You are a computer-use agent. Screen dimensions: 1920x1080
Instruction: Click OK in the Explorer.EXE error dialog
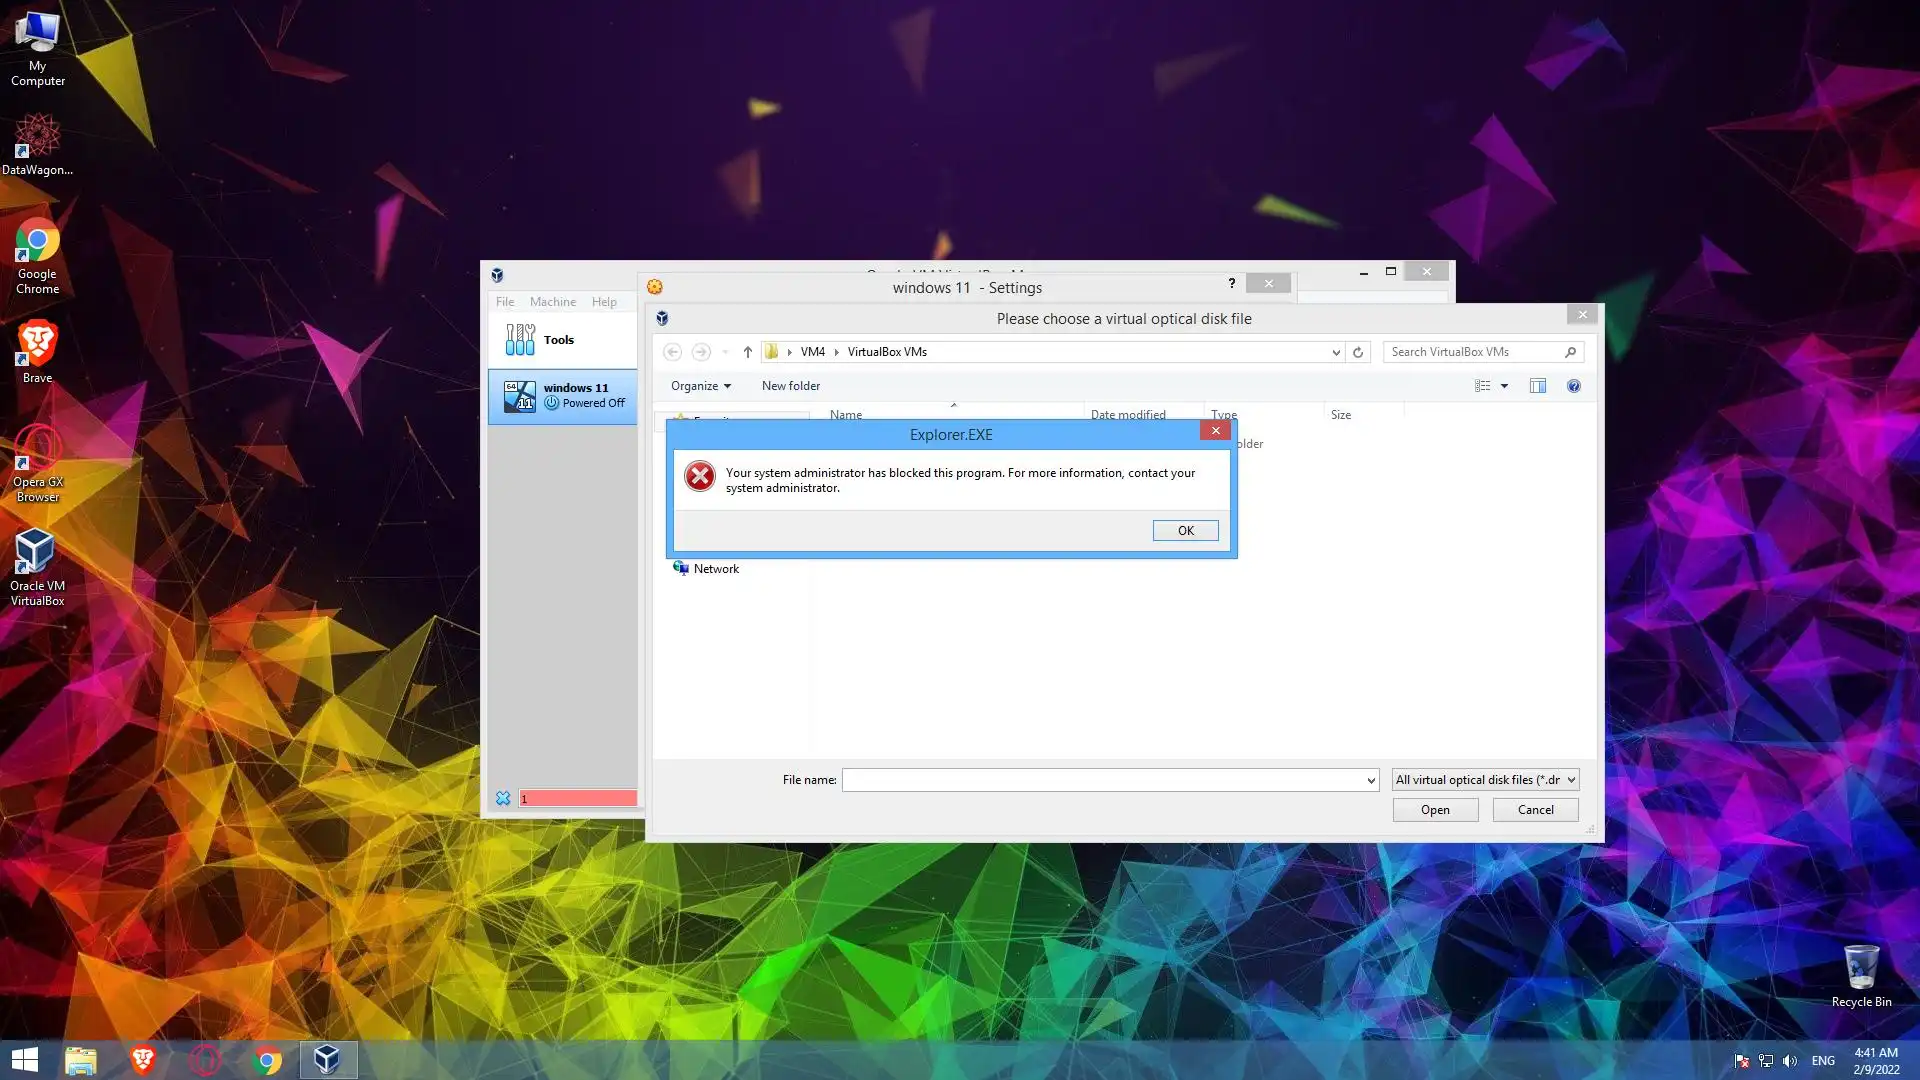[x=1185, y=531]
